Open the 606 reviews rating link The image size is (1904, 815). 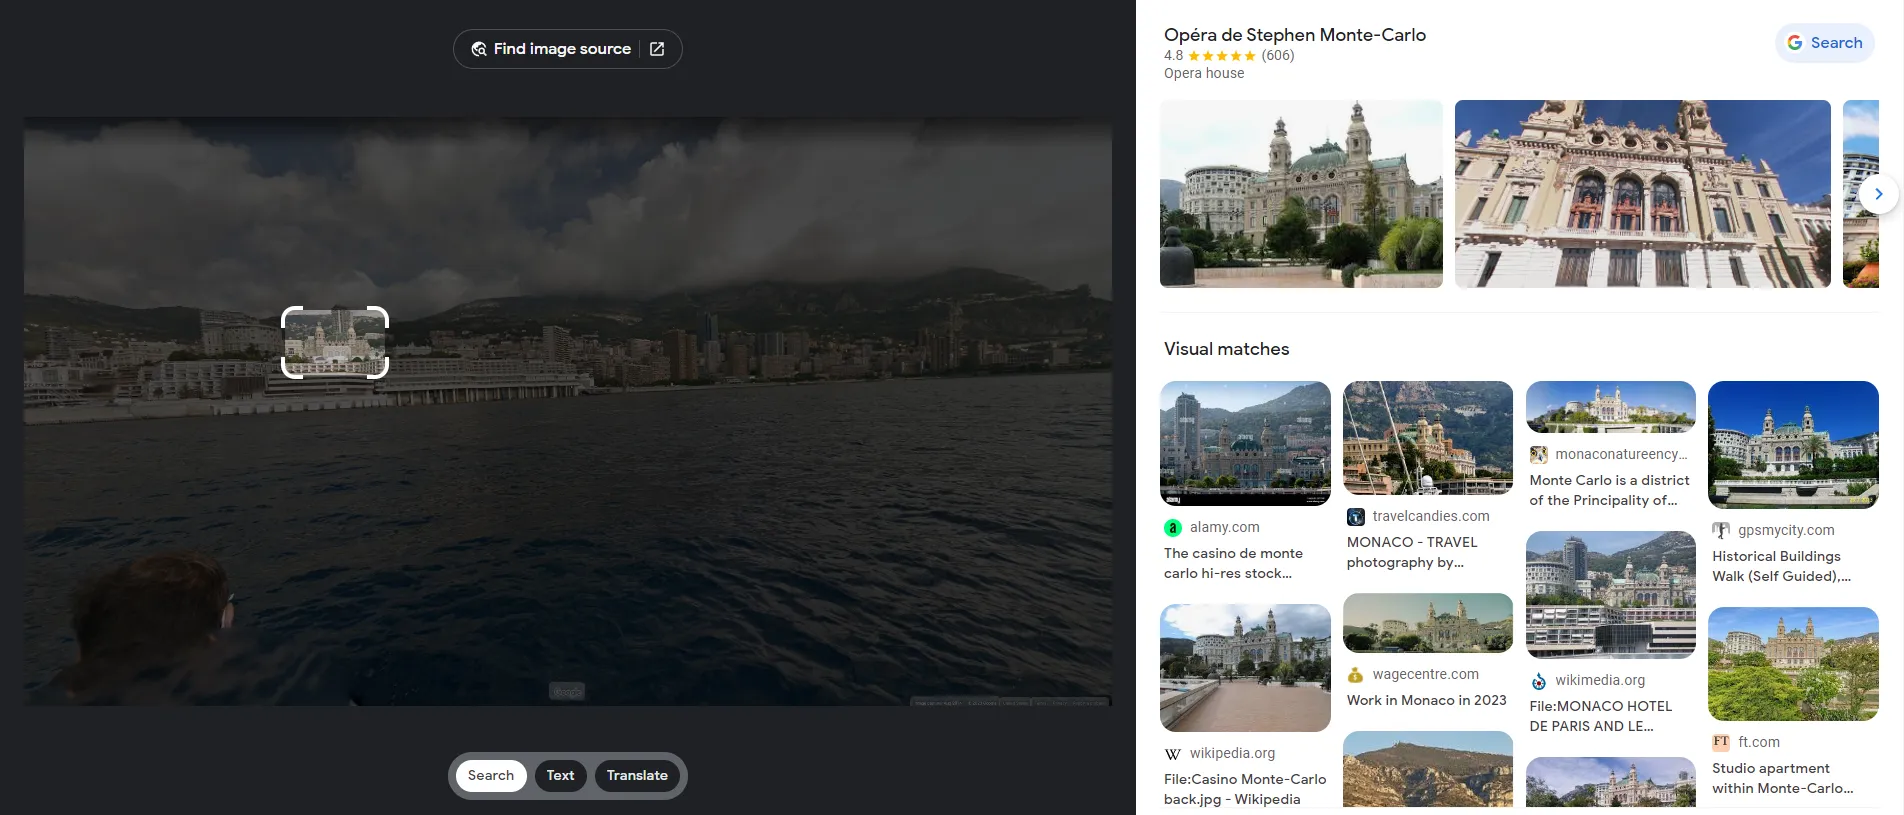pos(1277,56)
